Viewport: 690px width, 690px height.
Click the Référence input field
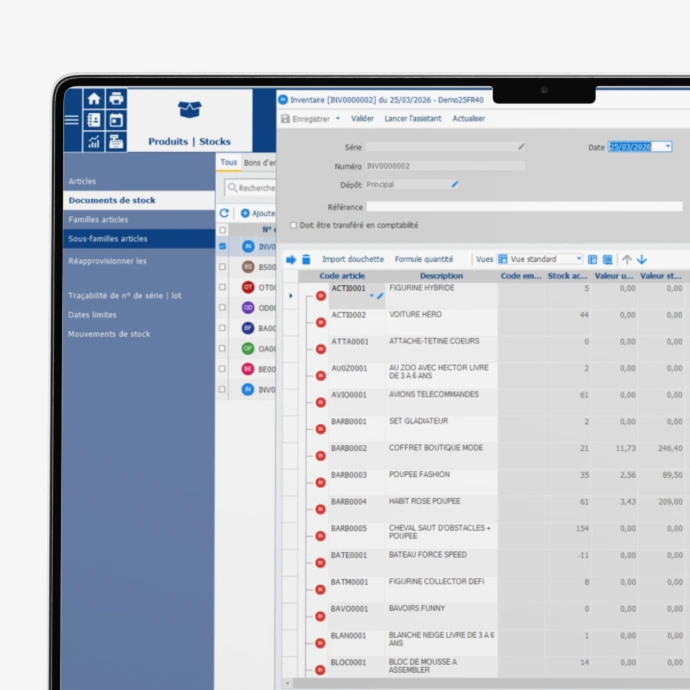click(x=525, y=206)
